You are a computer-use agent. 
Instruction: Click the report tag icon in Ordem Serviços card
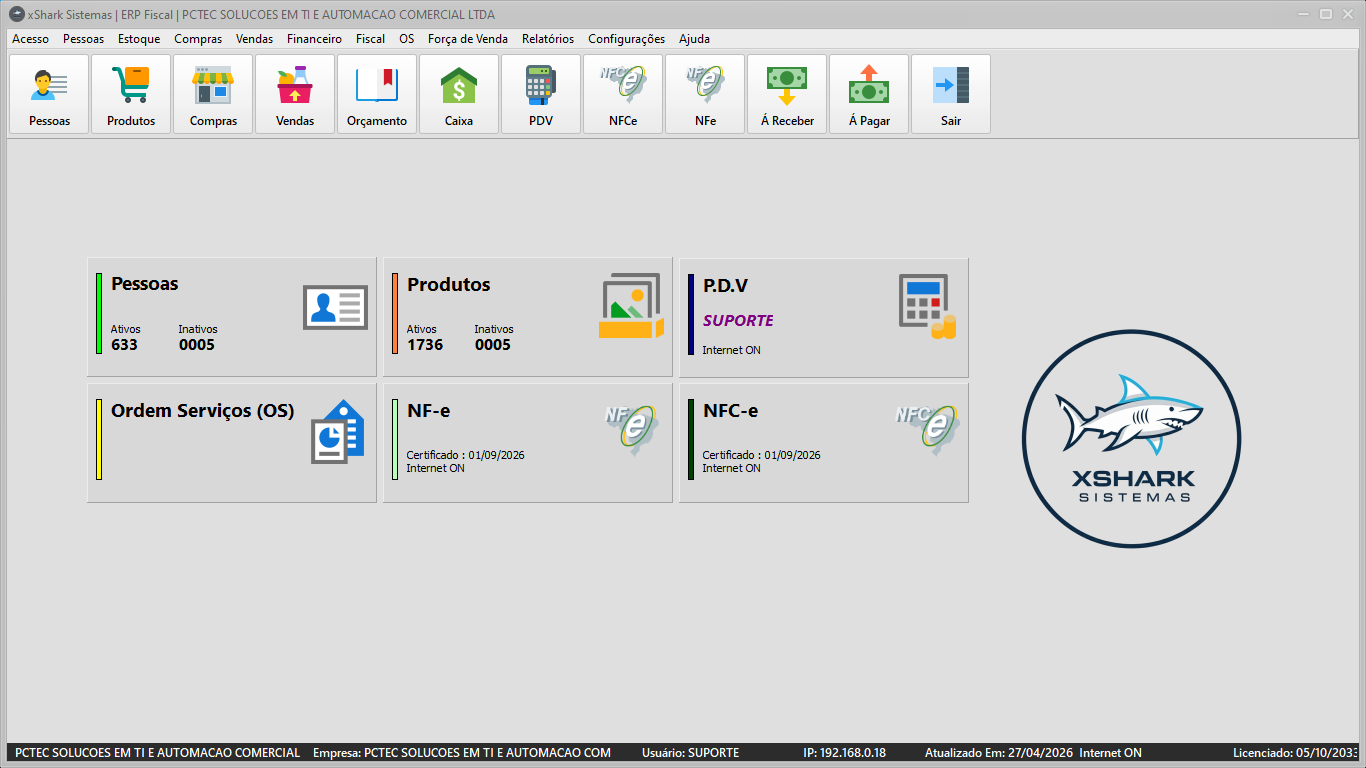[x=337, y=431]
